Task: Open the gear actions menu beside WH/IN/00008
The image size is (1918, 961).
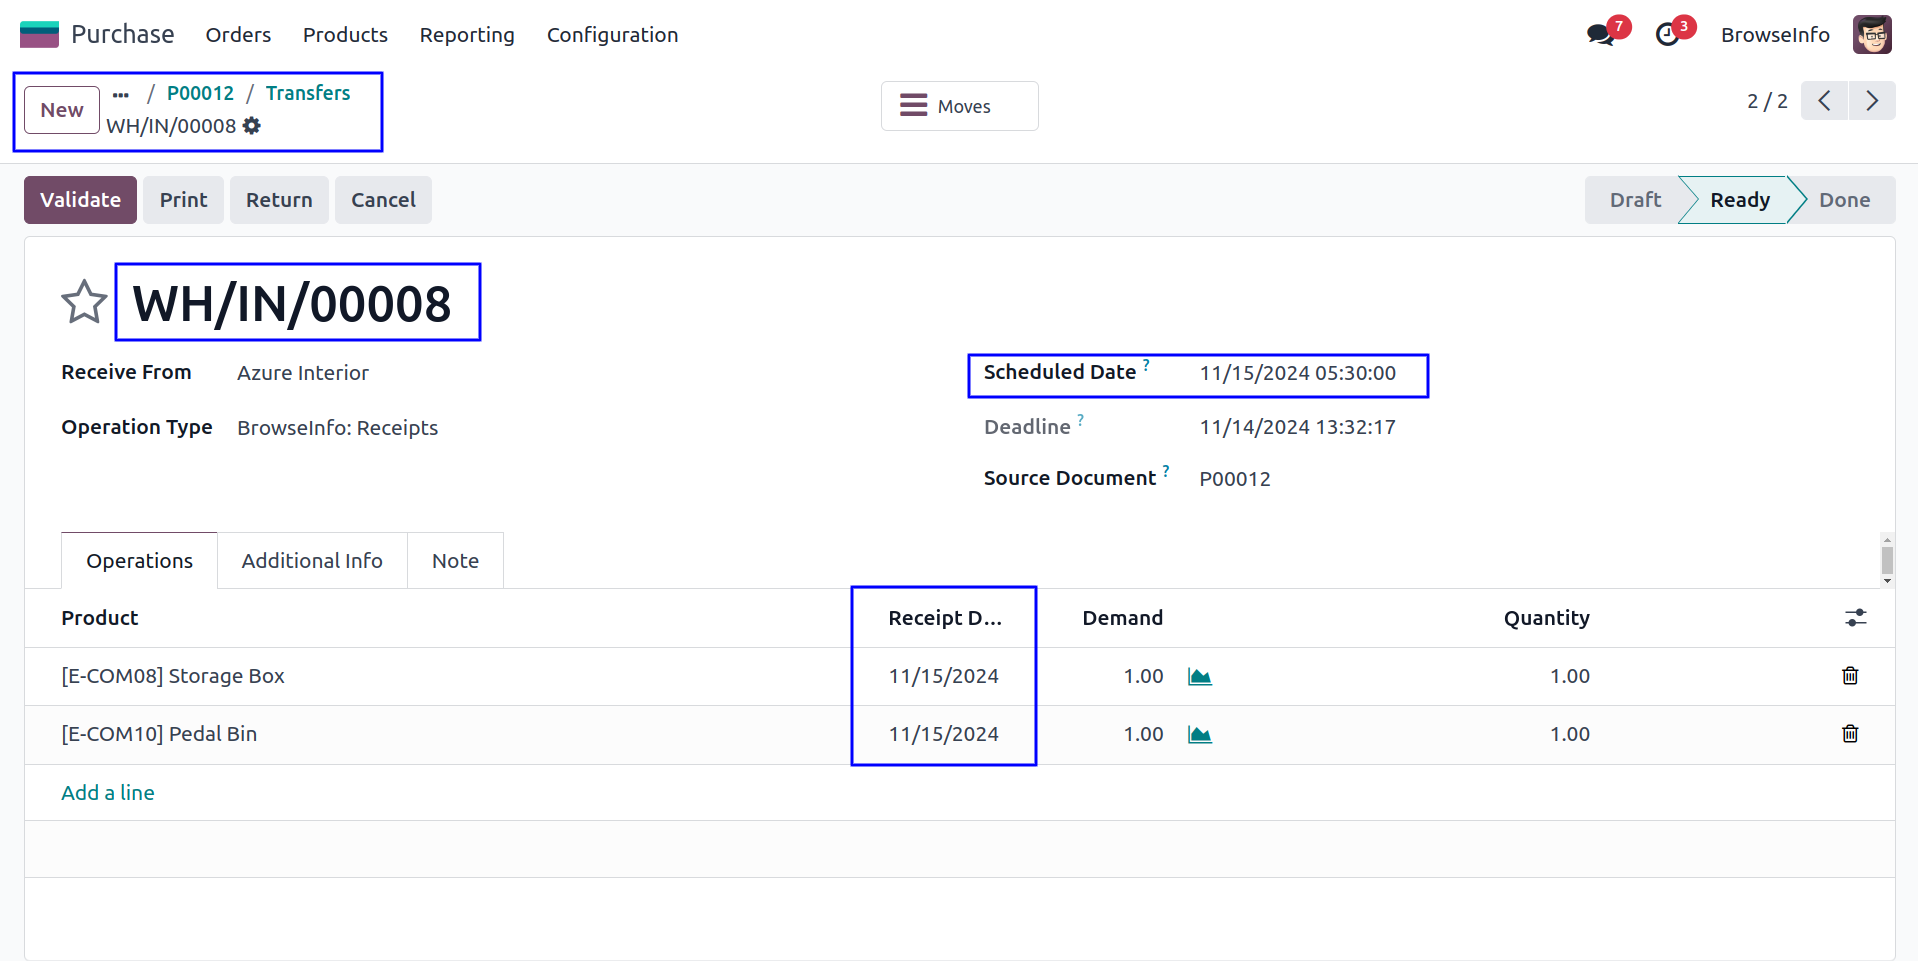Action: click(x=252, y=126)
